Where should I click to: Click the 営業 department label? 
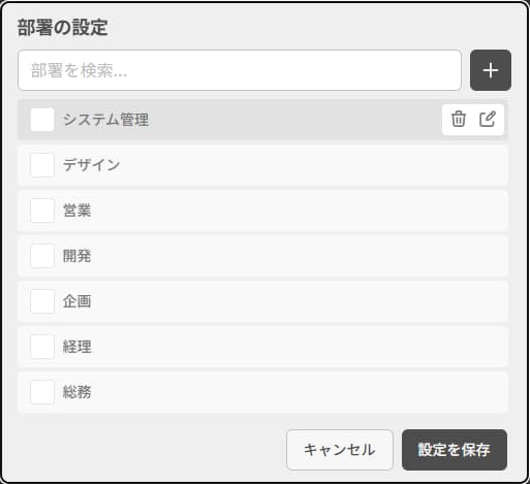pos(77,211)
